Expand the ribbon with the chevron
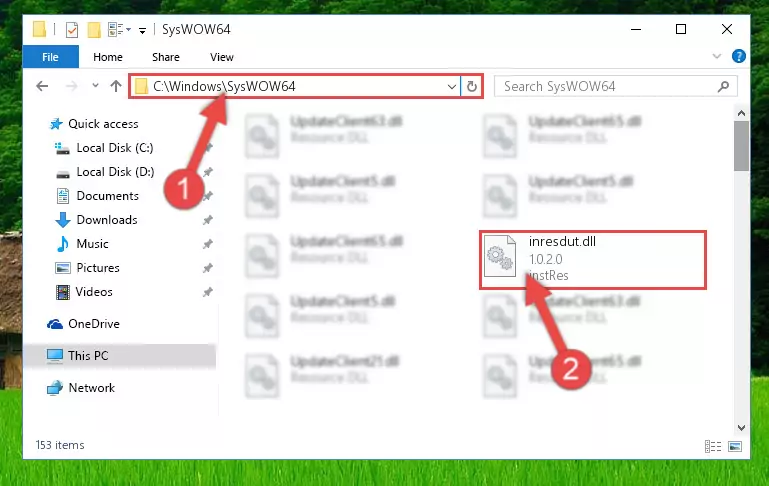 (717, 56)
